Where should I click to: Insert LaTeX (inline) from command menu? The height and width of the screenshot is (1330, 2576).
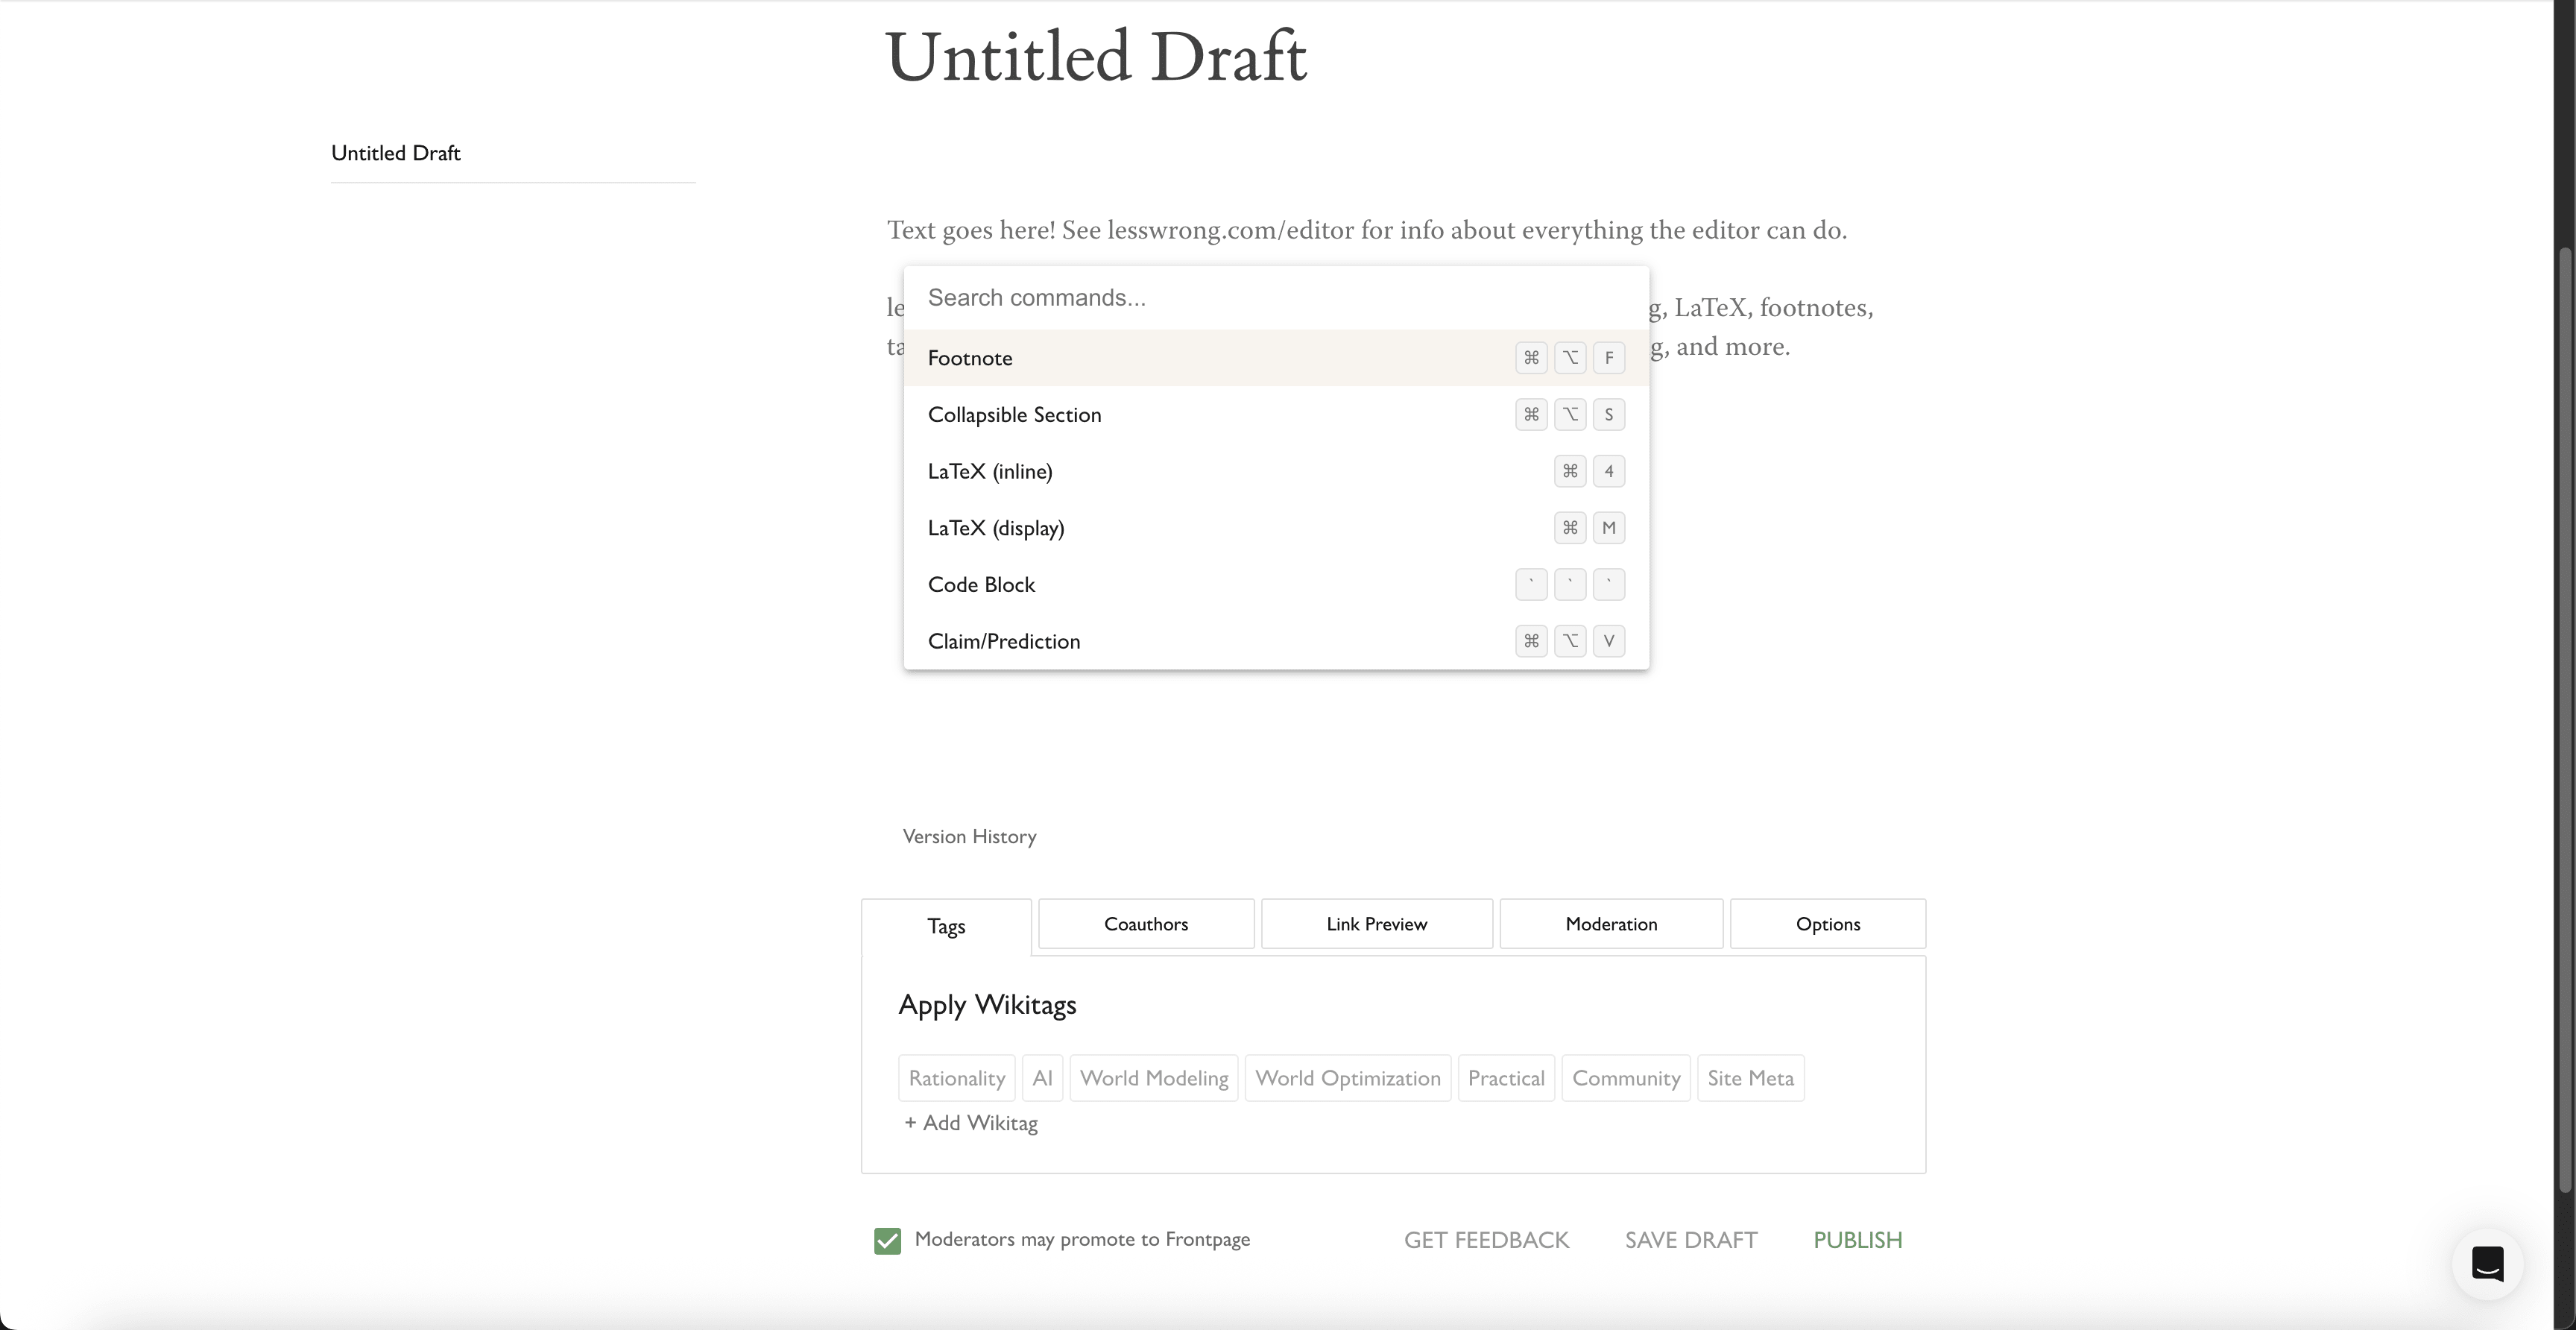pyautogui.click(x=989, y=471)
